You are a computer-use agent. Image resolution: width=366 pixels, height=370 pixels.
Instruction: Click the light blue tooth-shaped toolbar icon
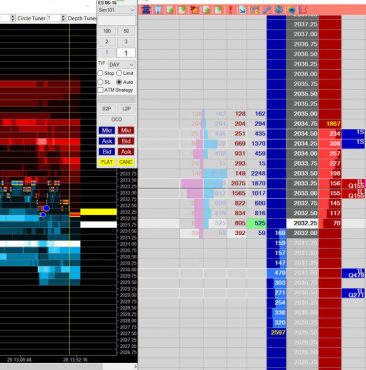click(158, 10)
